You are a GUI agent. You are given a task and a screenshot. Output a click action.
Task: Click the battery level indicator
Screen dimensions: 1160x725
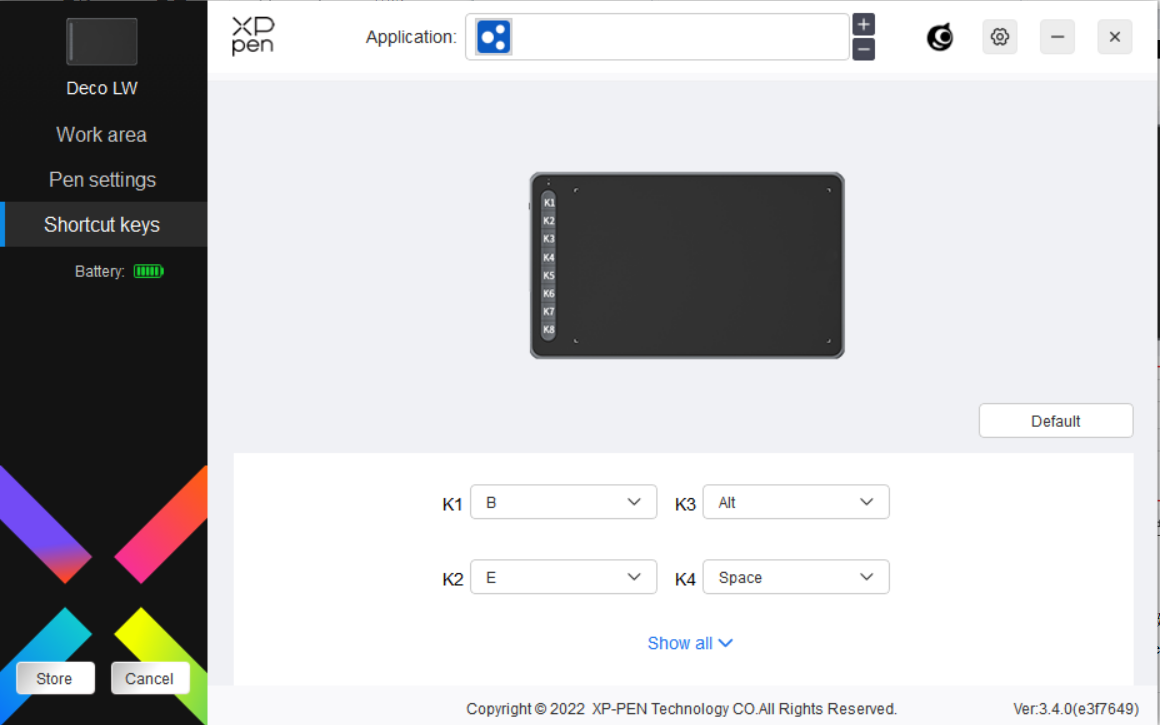click(148, 271)
